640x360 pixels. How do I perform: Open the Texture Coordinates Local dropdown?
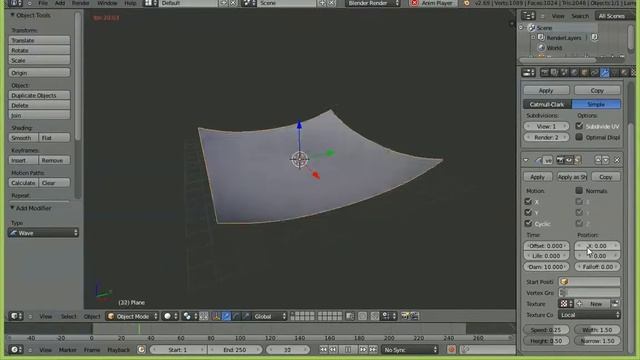point(589,315)
